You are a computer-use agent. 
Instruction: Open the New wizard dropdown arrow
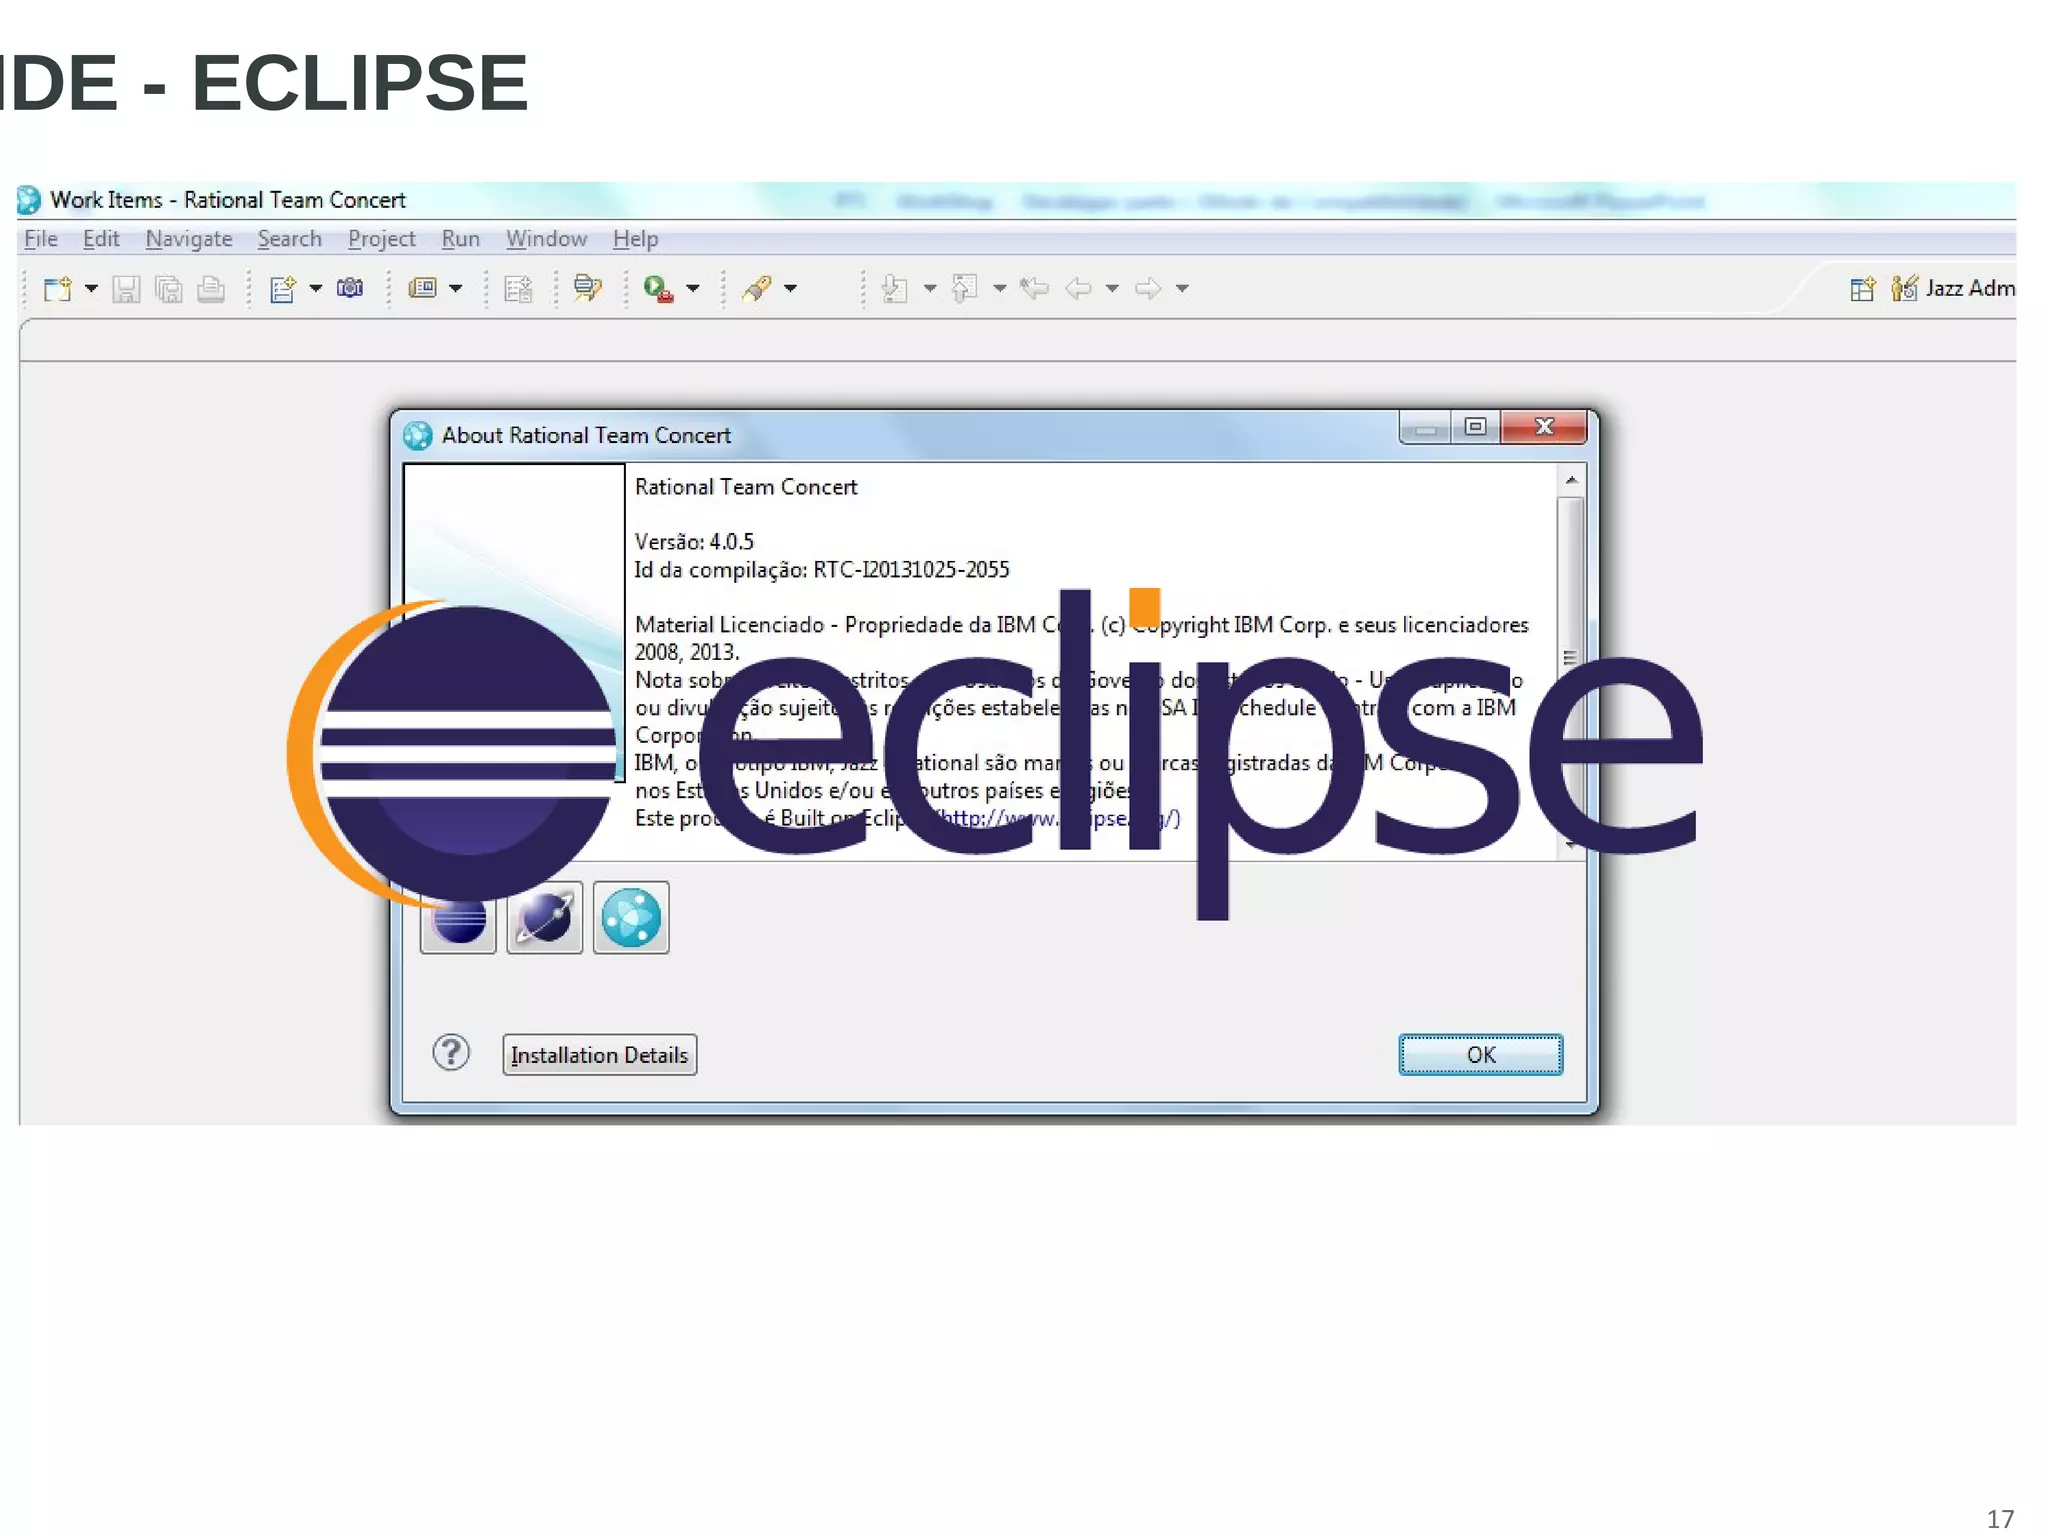tap(91, 289)
